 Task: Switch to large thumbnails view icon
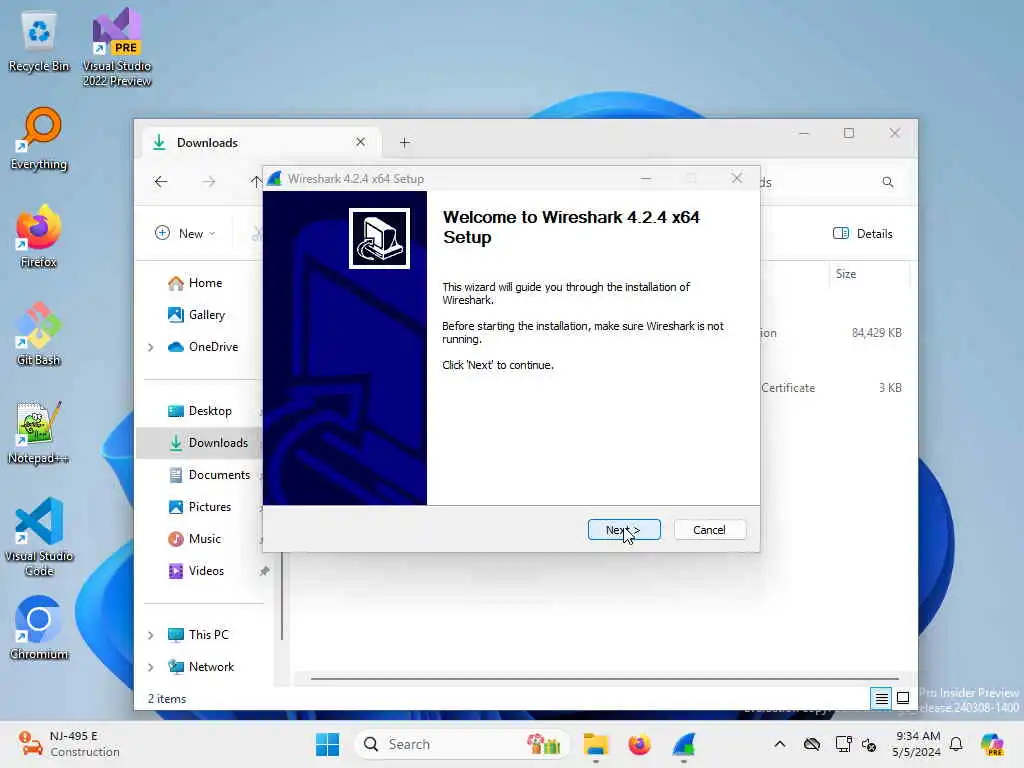[x=903, y=698]
